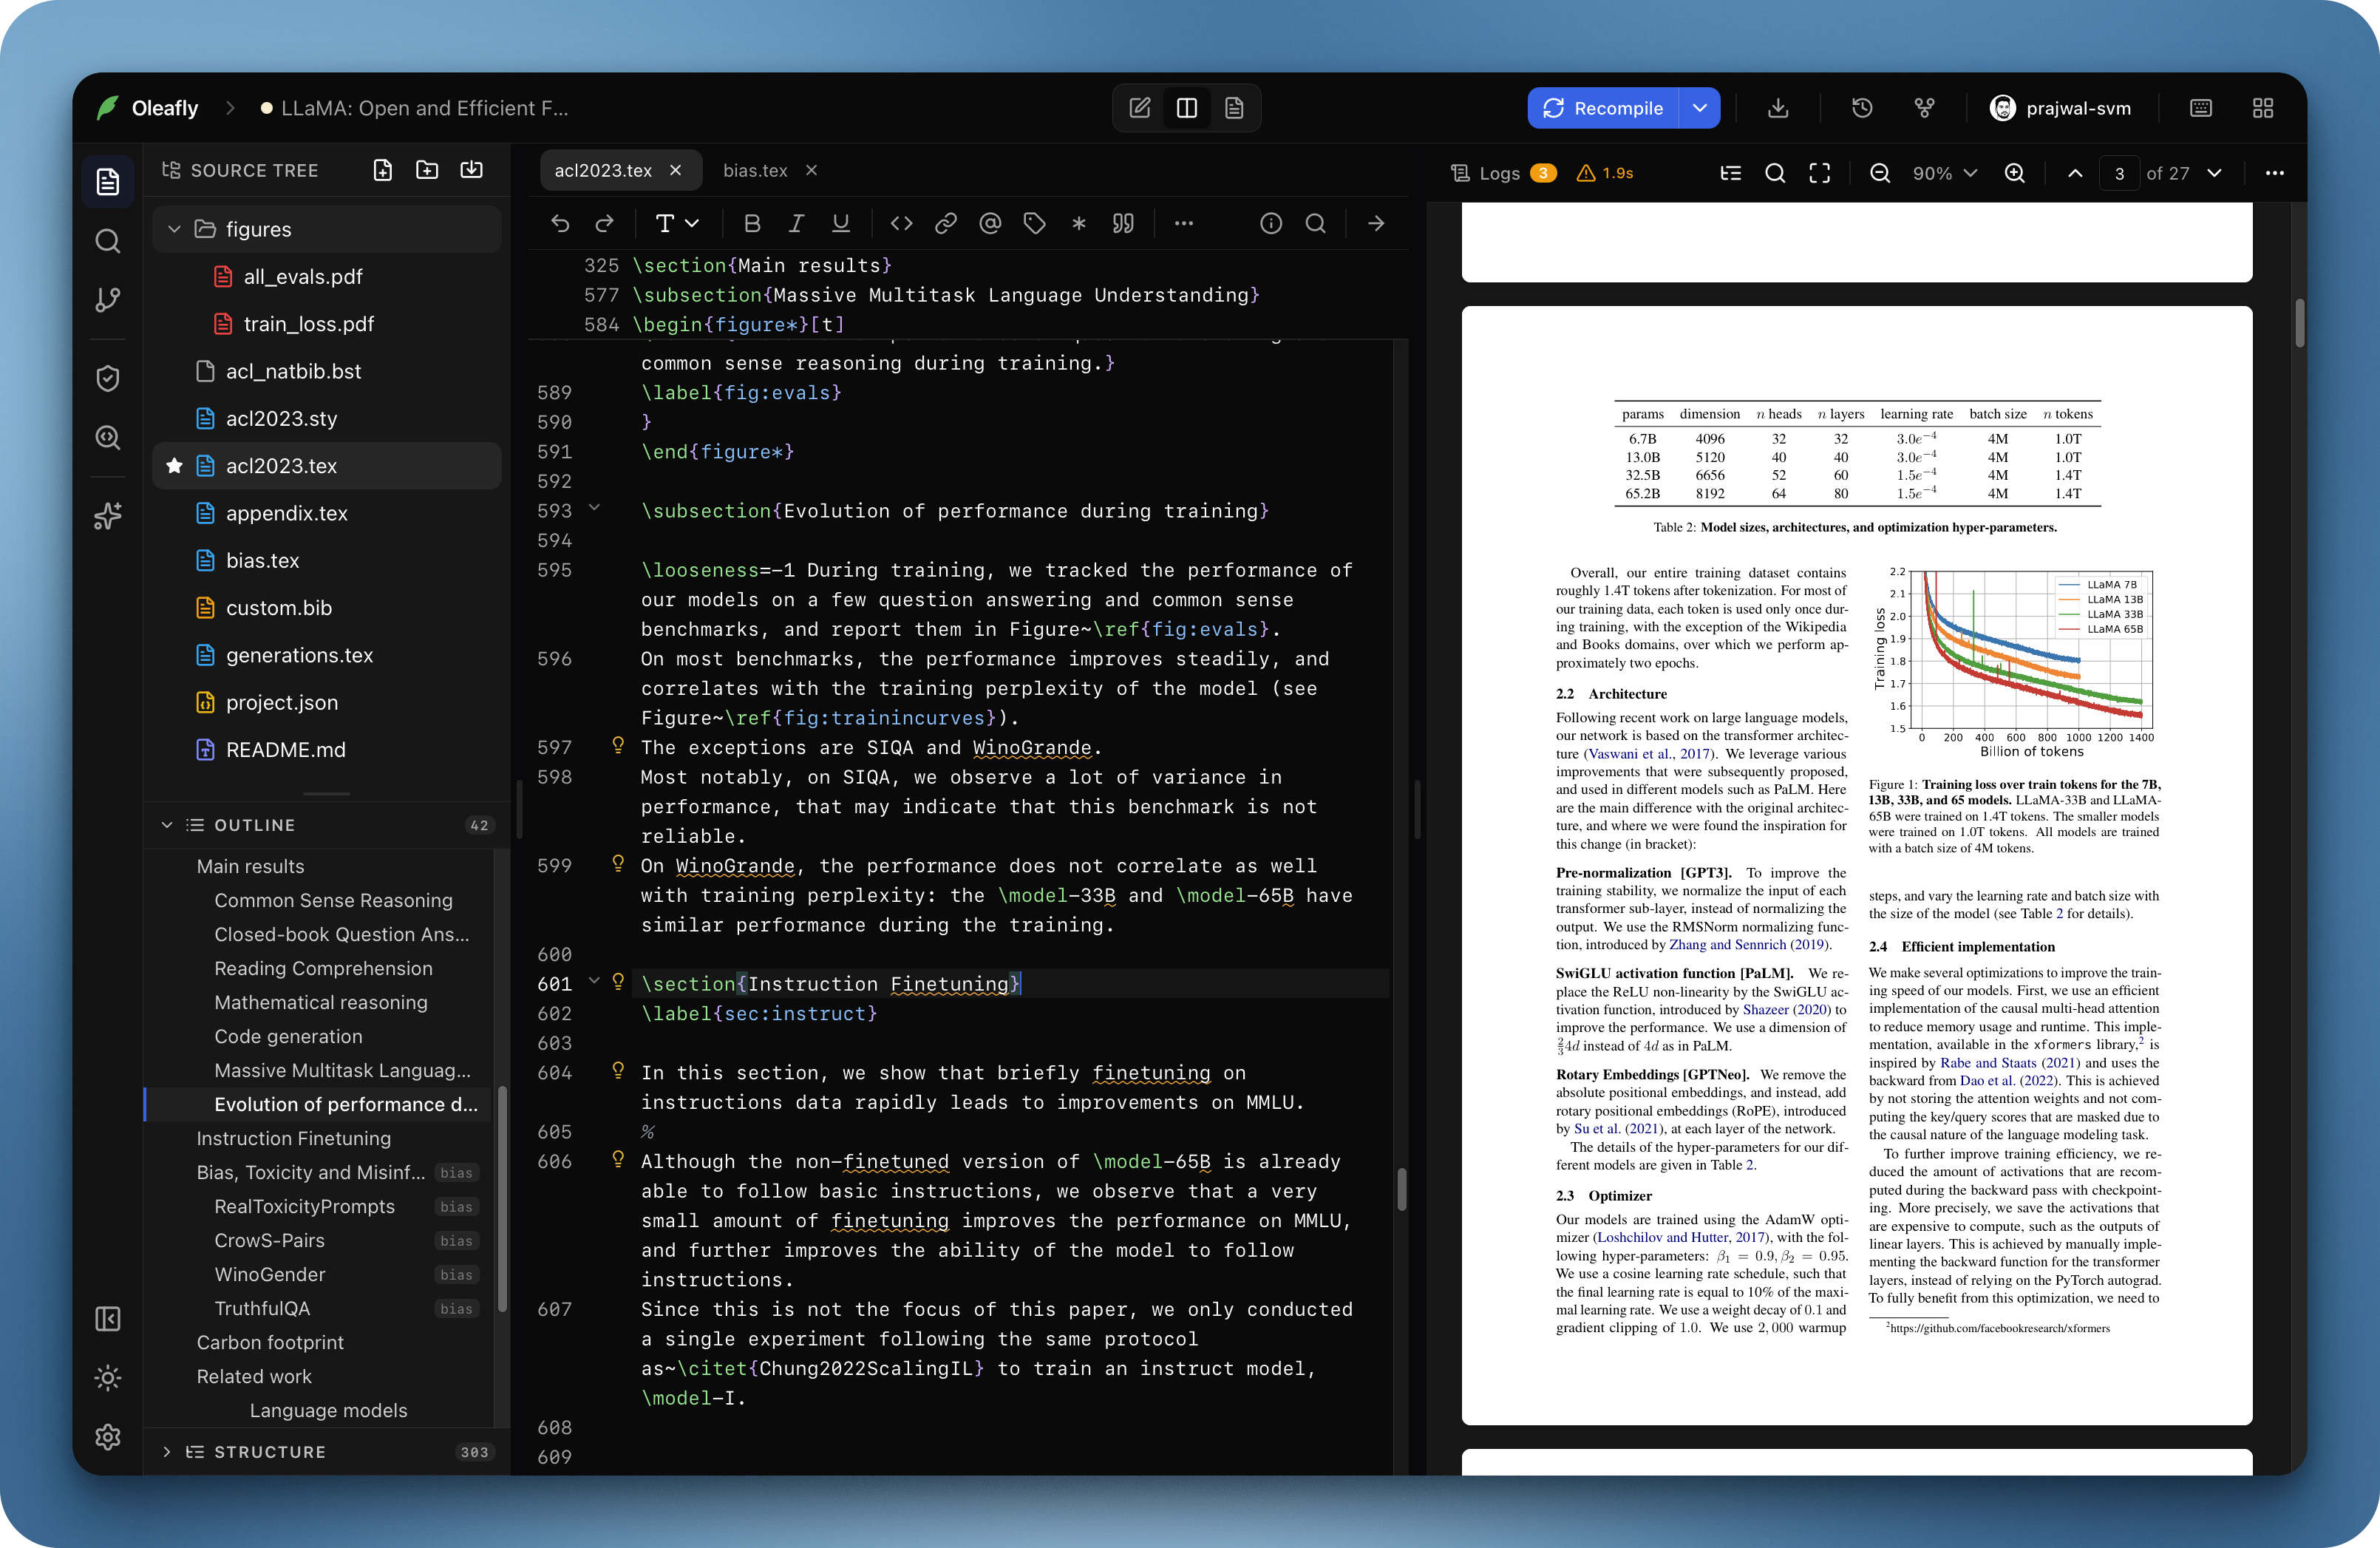Insert link using the link icon
The image size is (2380, 1548).
pyautogui.click(x=945, y=224)
